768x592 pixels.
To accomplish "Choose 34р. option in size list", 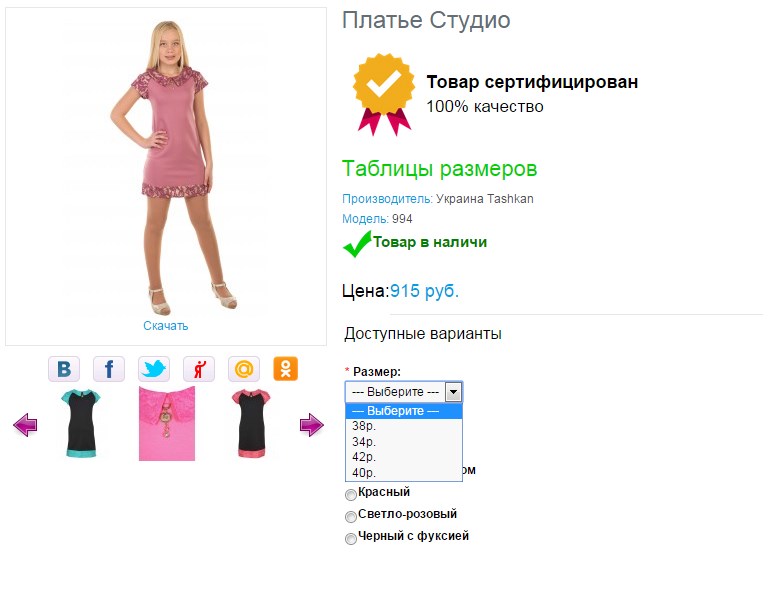I will pyautogui.click(x=404, y=442).
